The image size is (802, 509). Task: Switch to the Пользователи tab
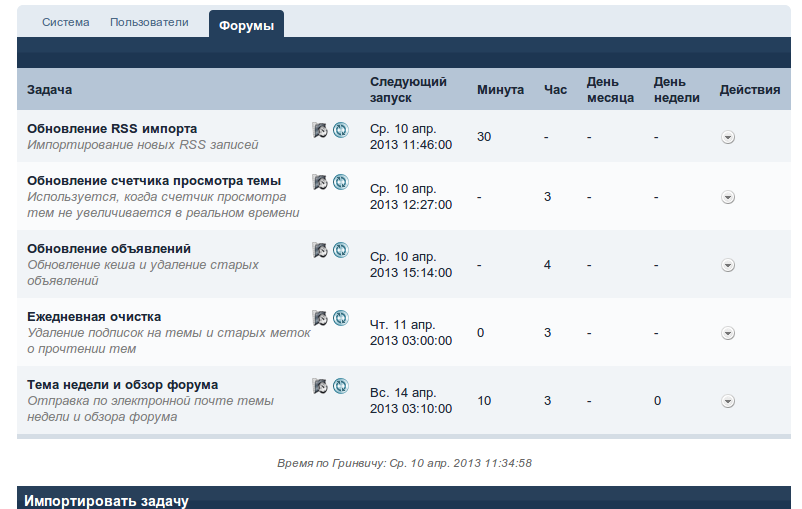click(x=149, y=22)
